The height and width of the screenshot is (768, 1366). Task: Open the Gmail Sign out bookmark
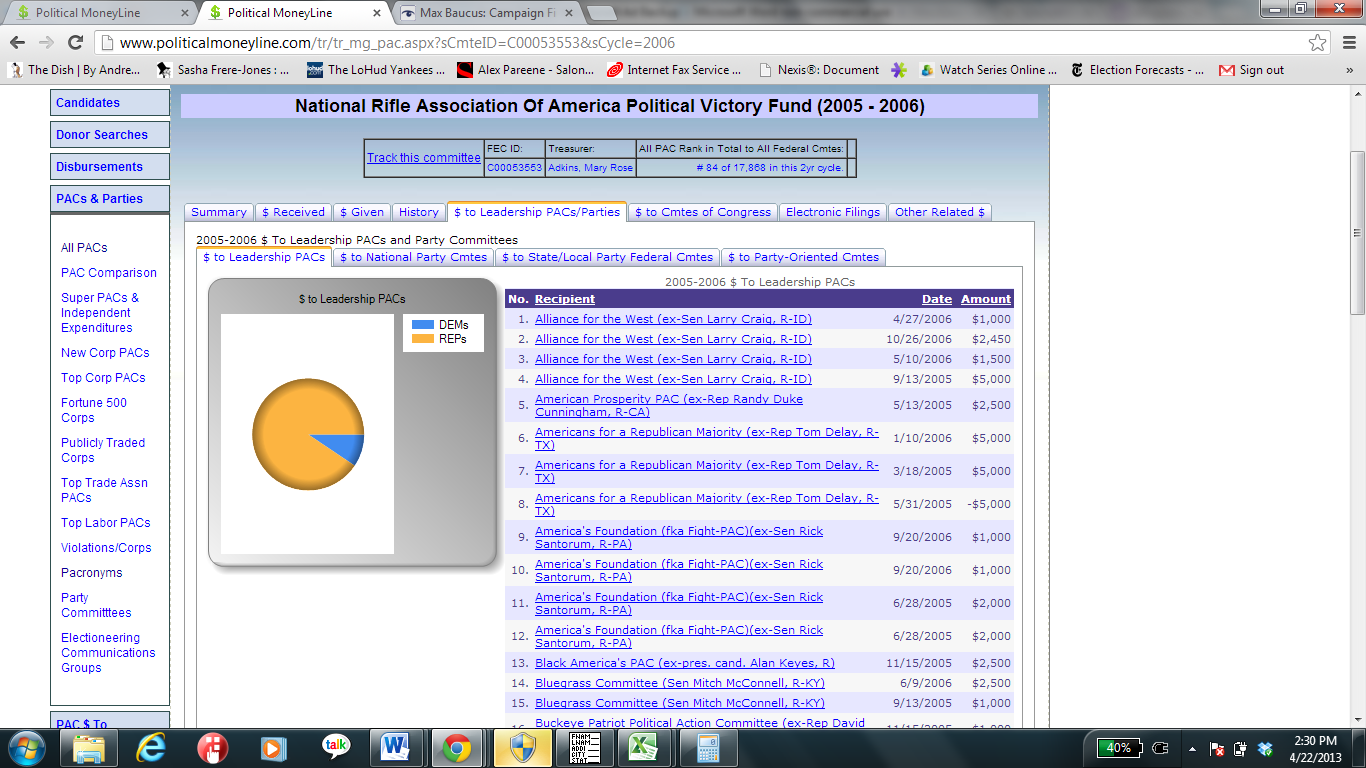click(1251, 70)
